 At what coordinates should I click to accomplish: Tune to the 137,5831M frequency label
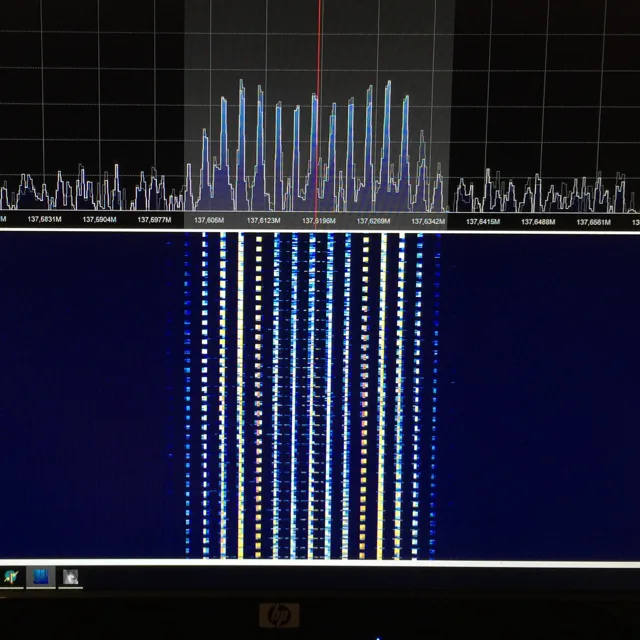tap(44, 220)
